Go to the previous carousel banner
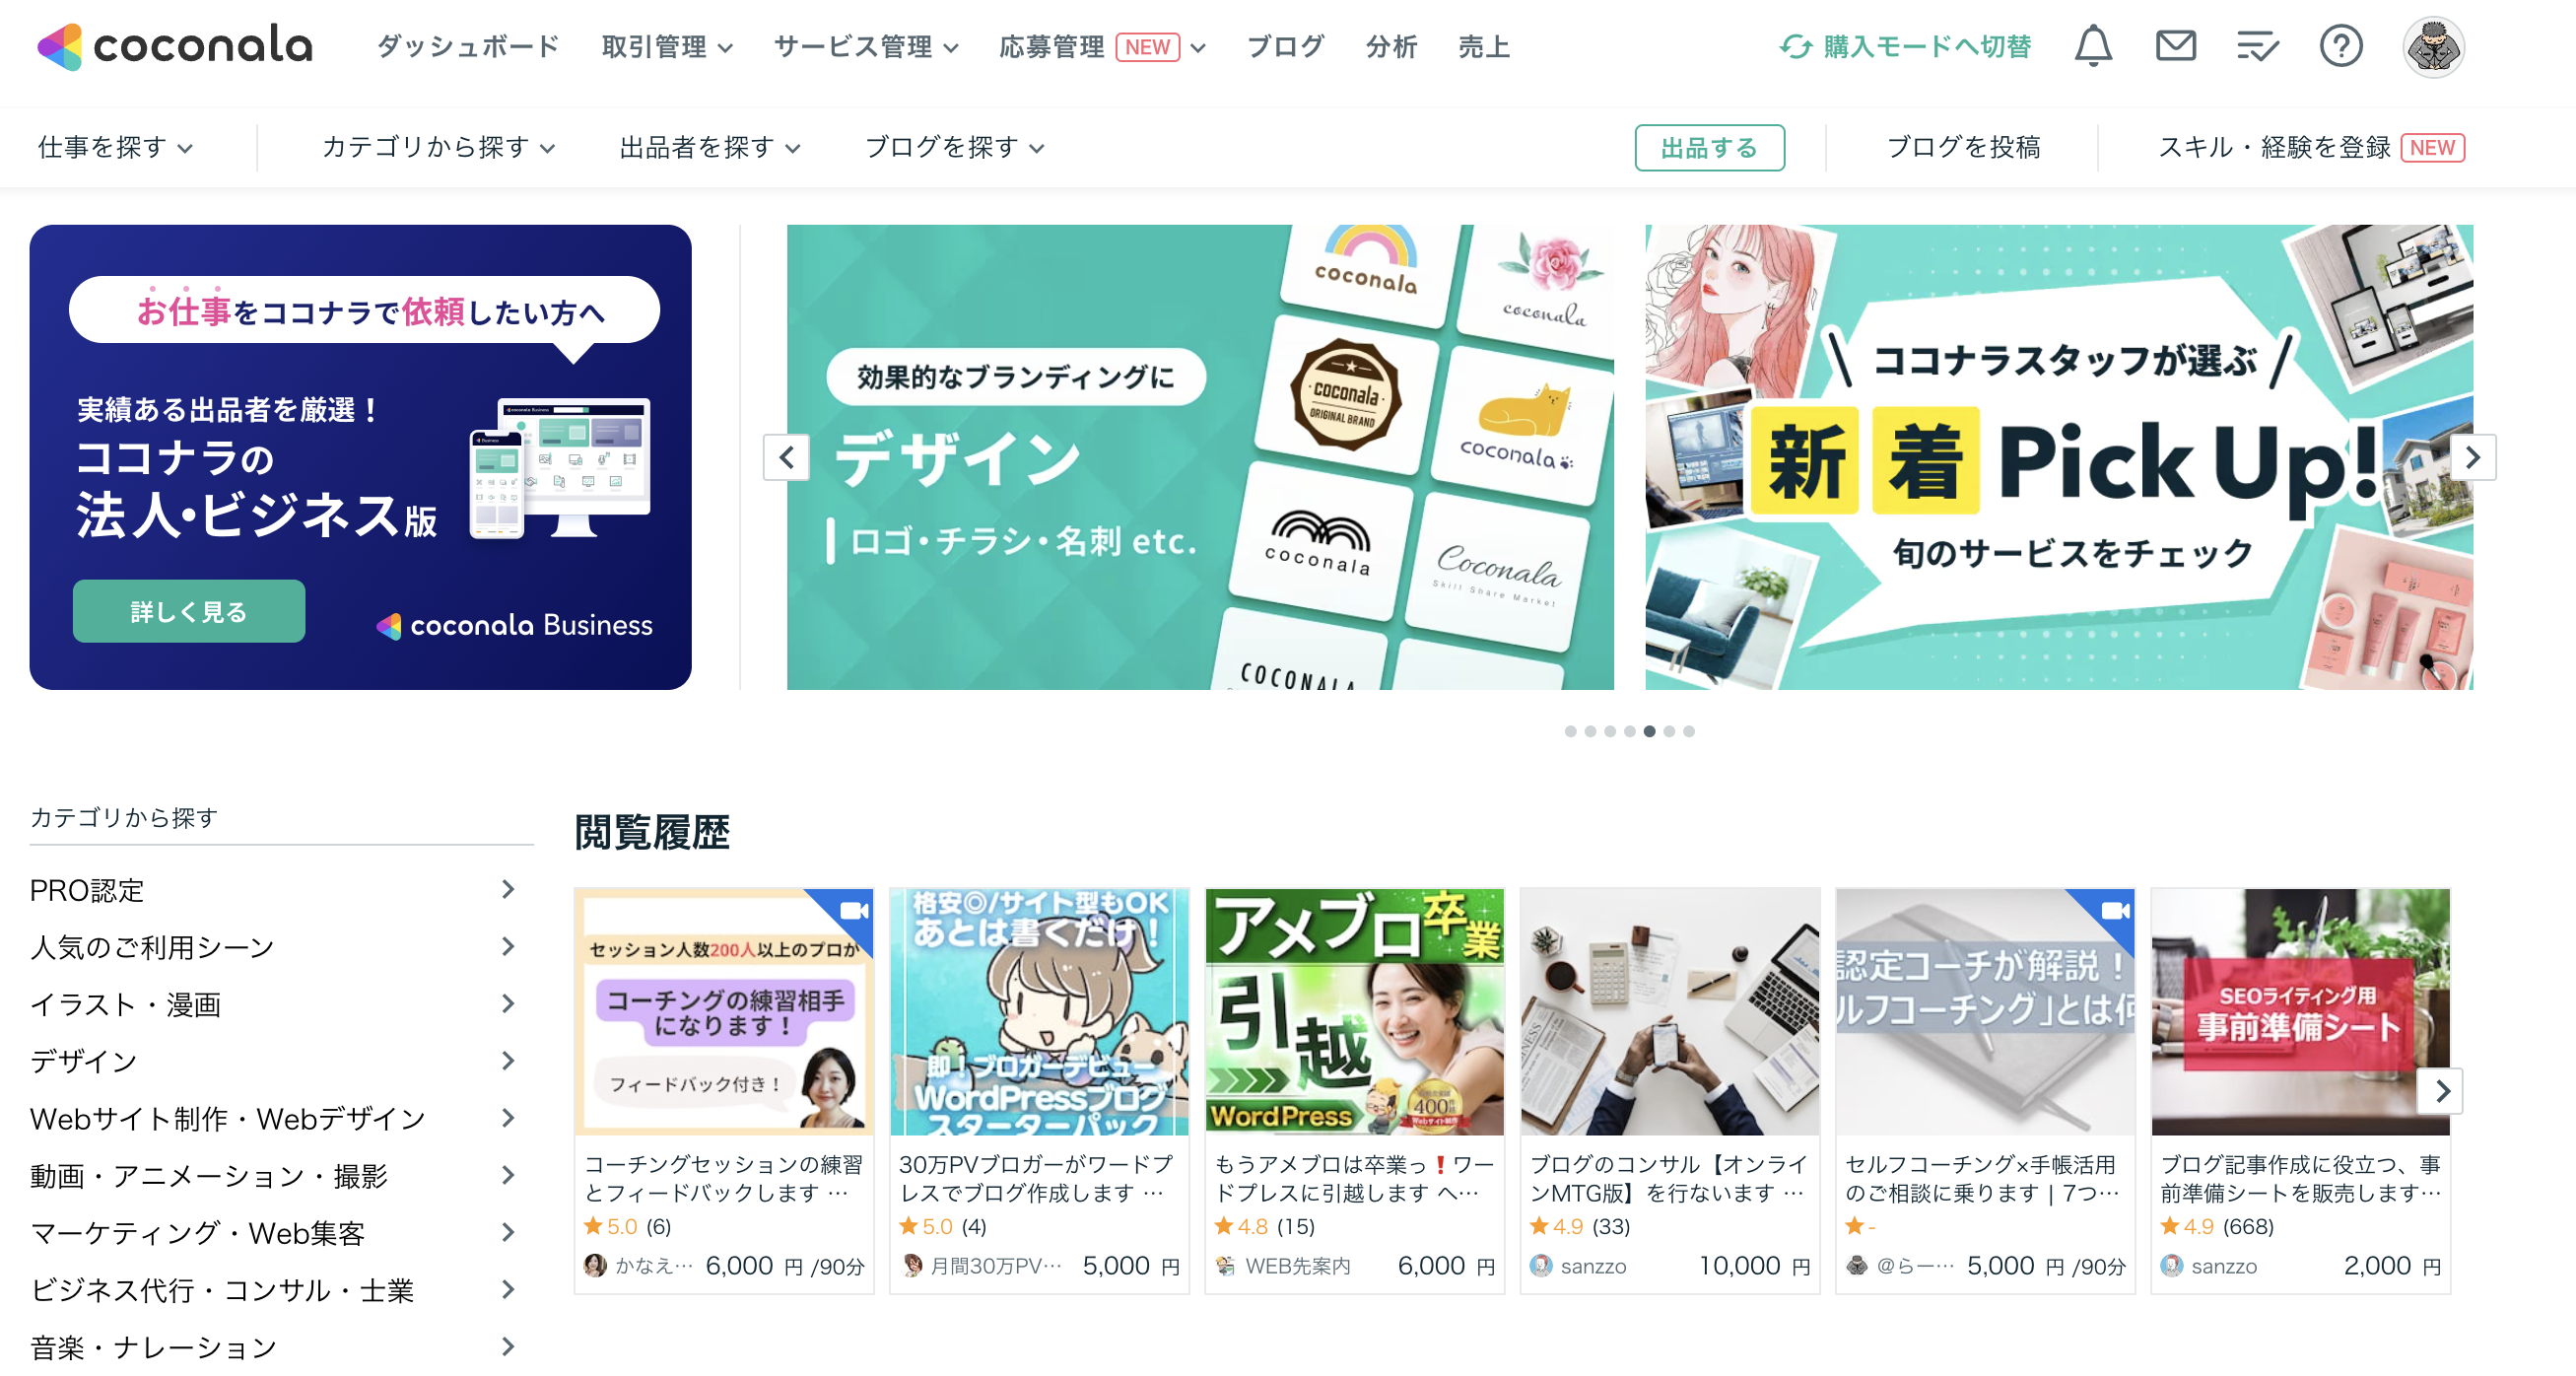 pyautogui.click(x=786, y=457)
